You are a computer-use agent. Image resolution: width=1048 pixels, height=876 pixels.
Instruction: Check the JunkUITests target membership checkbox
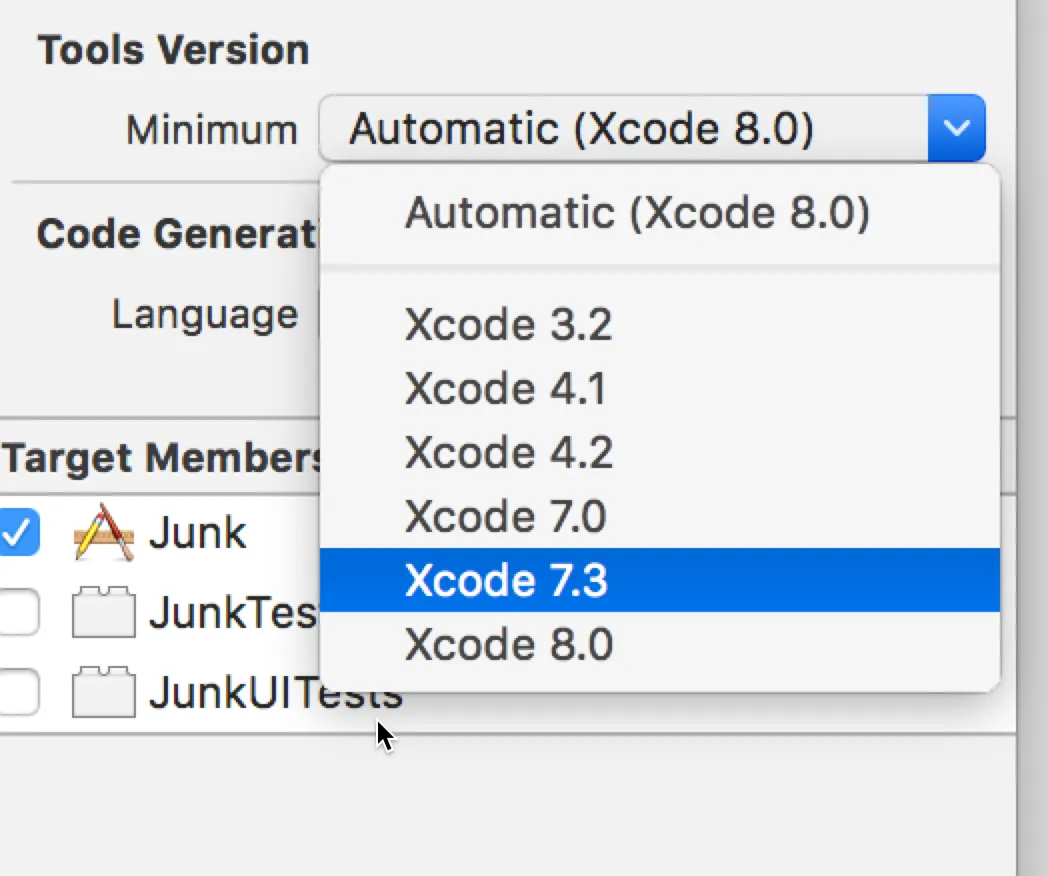(x=19, y=691)
